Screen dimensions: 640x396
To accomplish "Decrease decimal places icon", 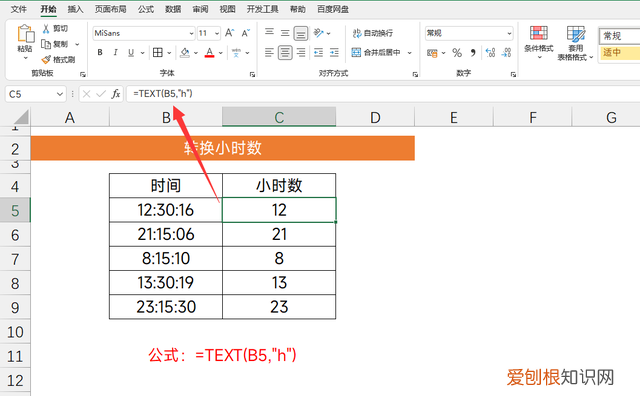I will click(x=506, y=52).
